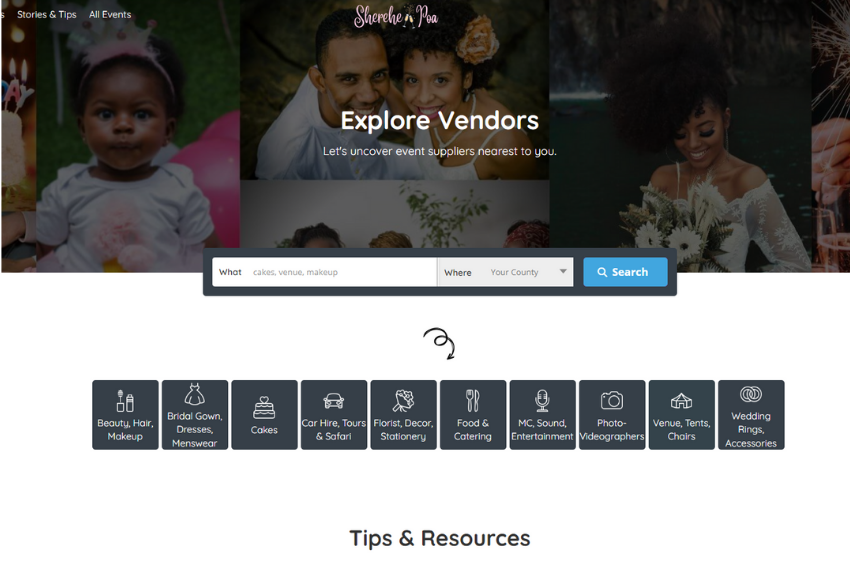Click the dropdown arrow beside Your County

pos(563,271)
